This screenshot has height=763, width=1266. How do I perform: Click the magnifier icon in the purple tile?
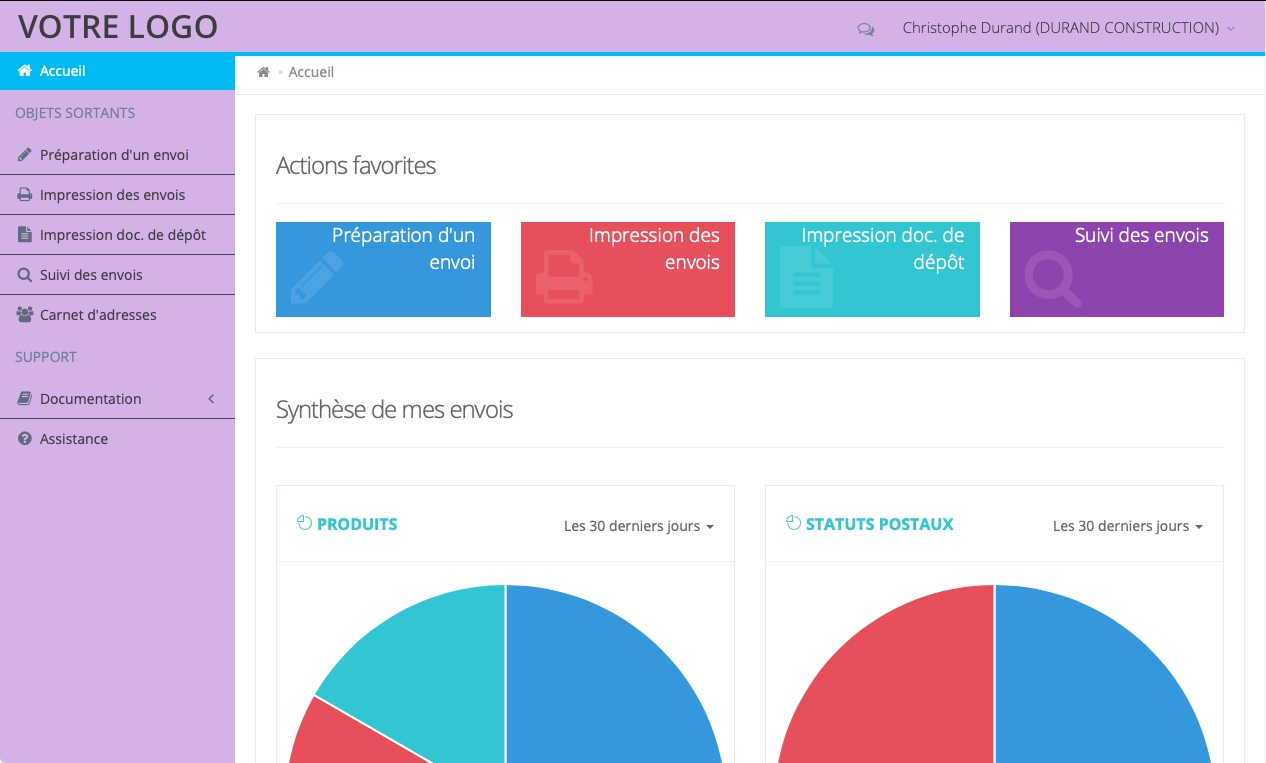click(x=1053, y=279)
